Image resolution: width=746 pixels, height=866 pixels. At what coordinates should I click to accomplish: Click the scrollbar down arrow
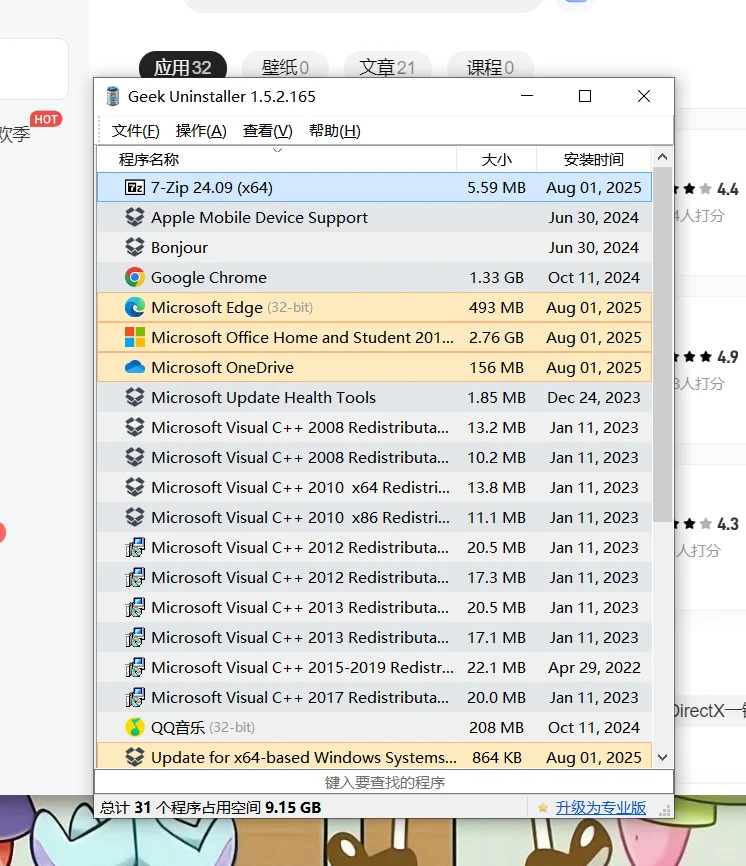pyautogui.click(x=663, y=757)
